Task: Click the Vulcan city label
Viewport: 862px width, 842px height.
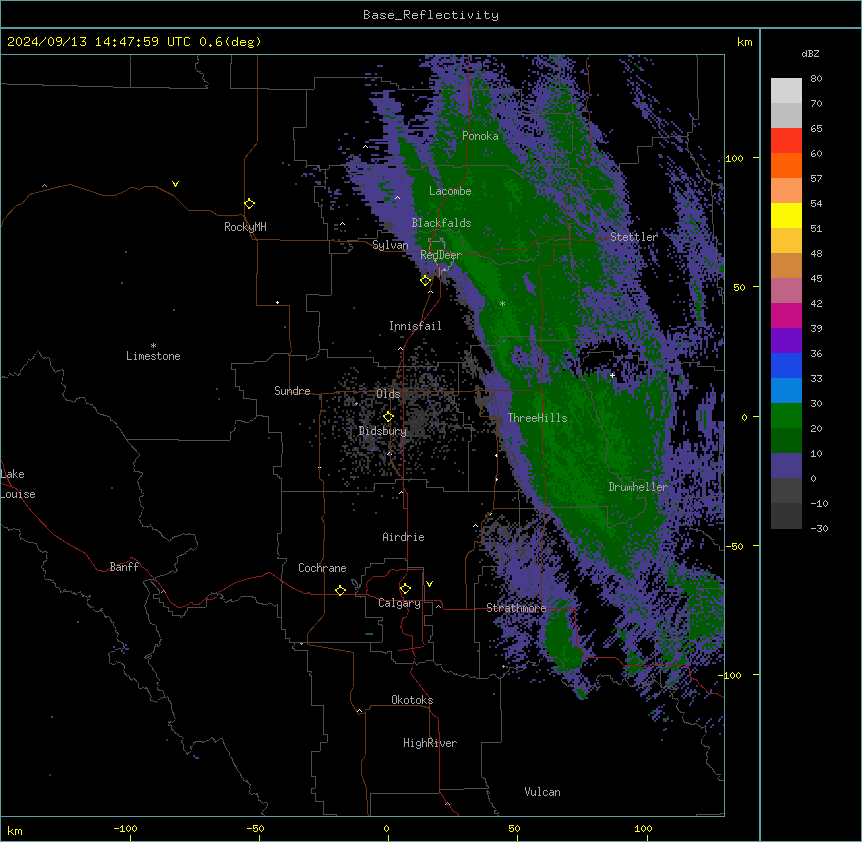Action: pyautogui.click(x=543, y=792)
